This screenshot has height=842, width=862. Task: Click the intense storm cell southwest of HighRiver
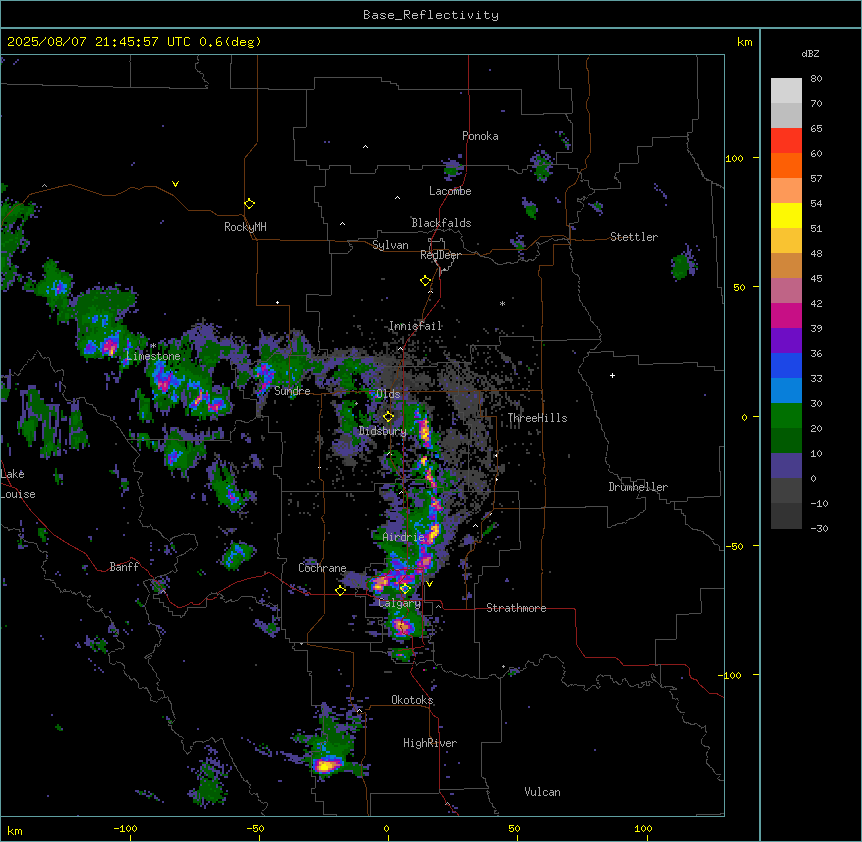point(327,765)
